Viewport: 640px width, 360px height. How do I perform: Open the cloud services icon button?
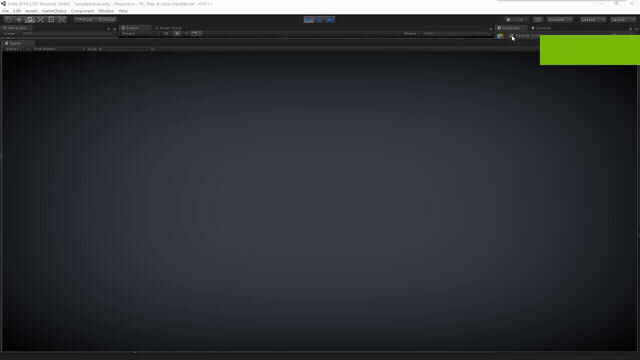538,20
